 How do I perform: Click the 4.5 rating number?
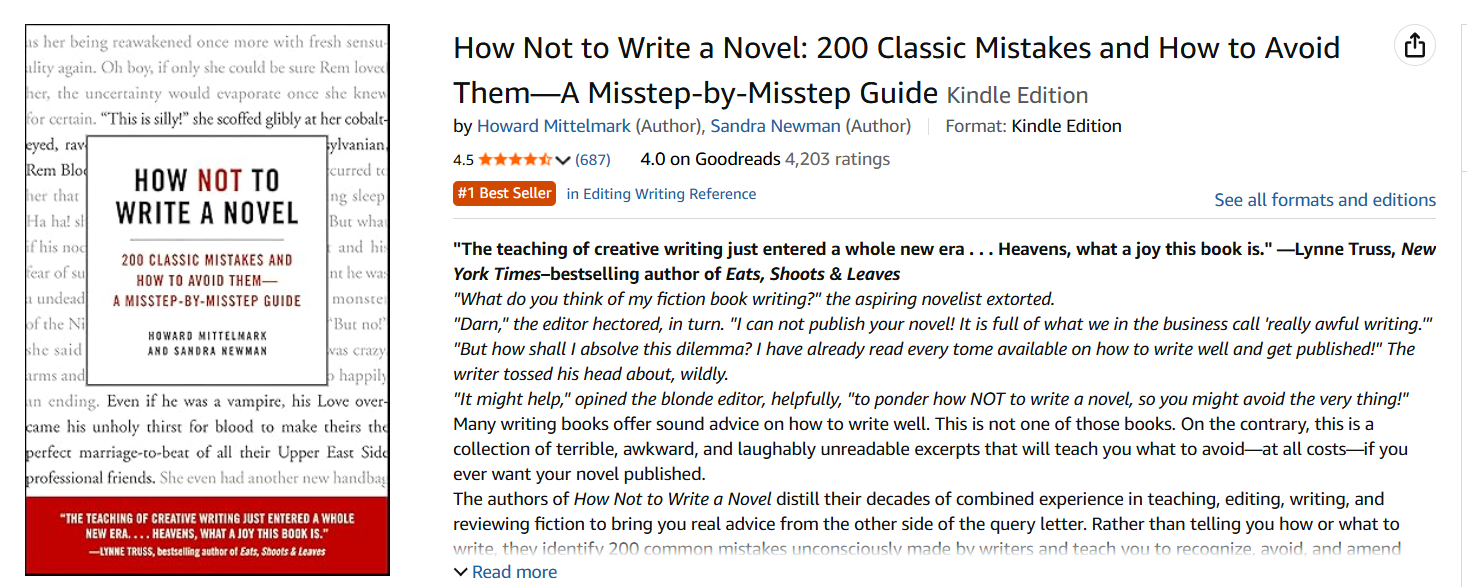[463, 160]
